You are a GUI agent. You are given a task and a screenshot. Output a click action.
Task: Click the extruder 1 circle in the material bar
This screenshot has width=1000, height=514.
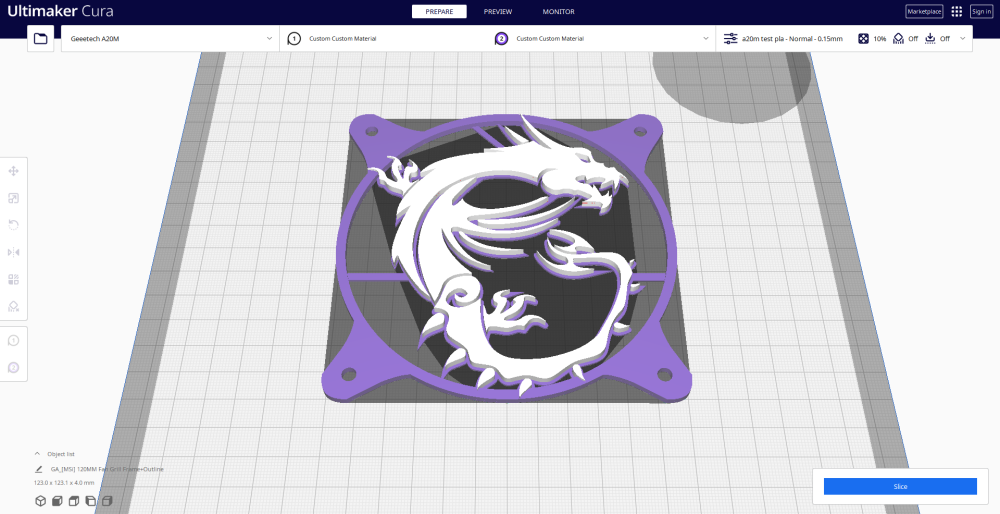tap(293, 39)
